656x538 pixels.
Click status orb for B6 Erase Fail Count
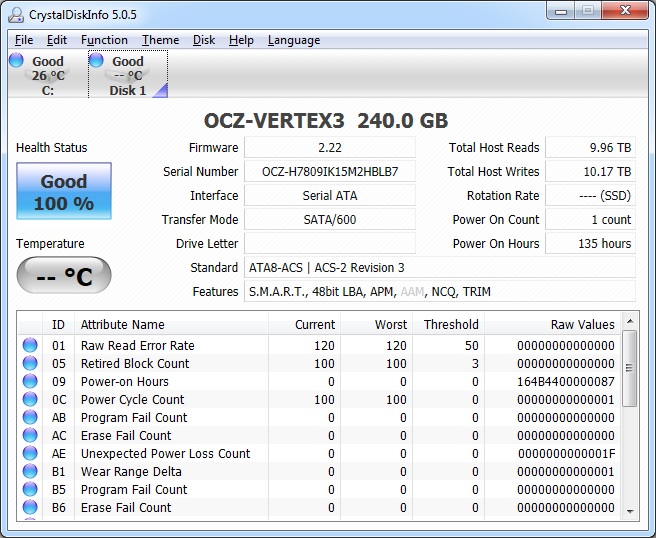tap(30, 507)
